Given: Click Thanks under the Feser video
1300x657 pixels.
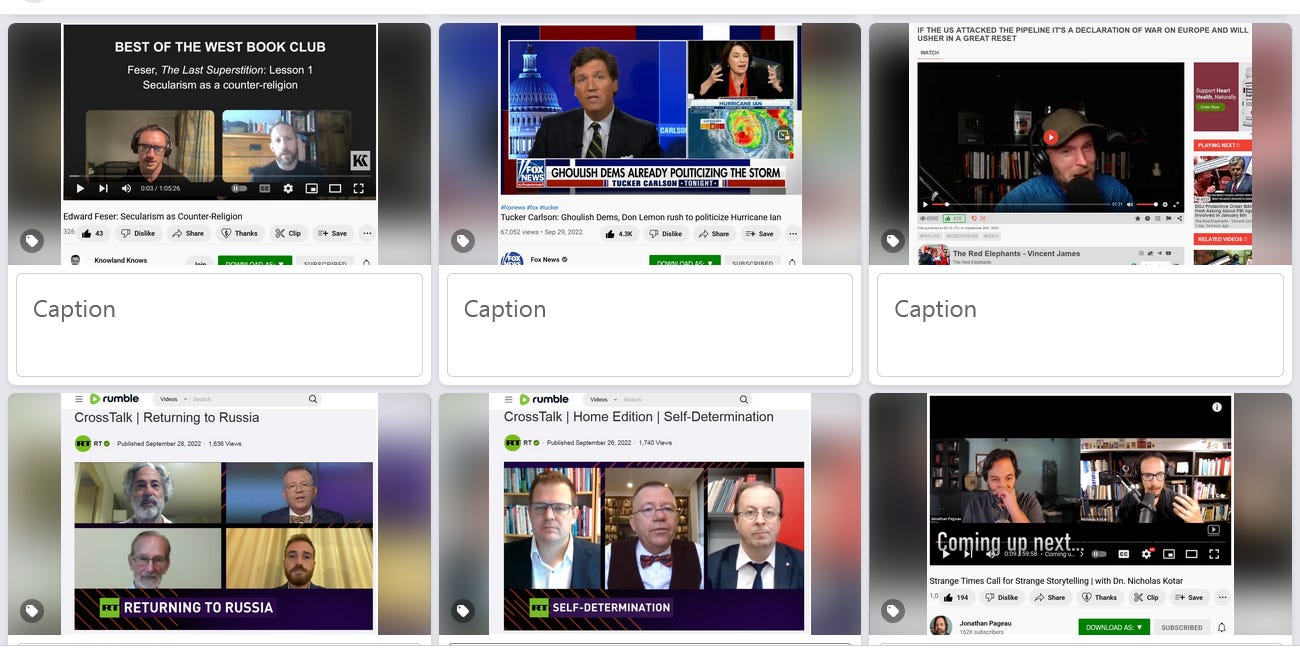Looking at the screenshot, I should pyautogui.click(x=239, y=233).
